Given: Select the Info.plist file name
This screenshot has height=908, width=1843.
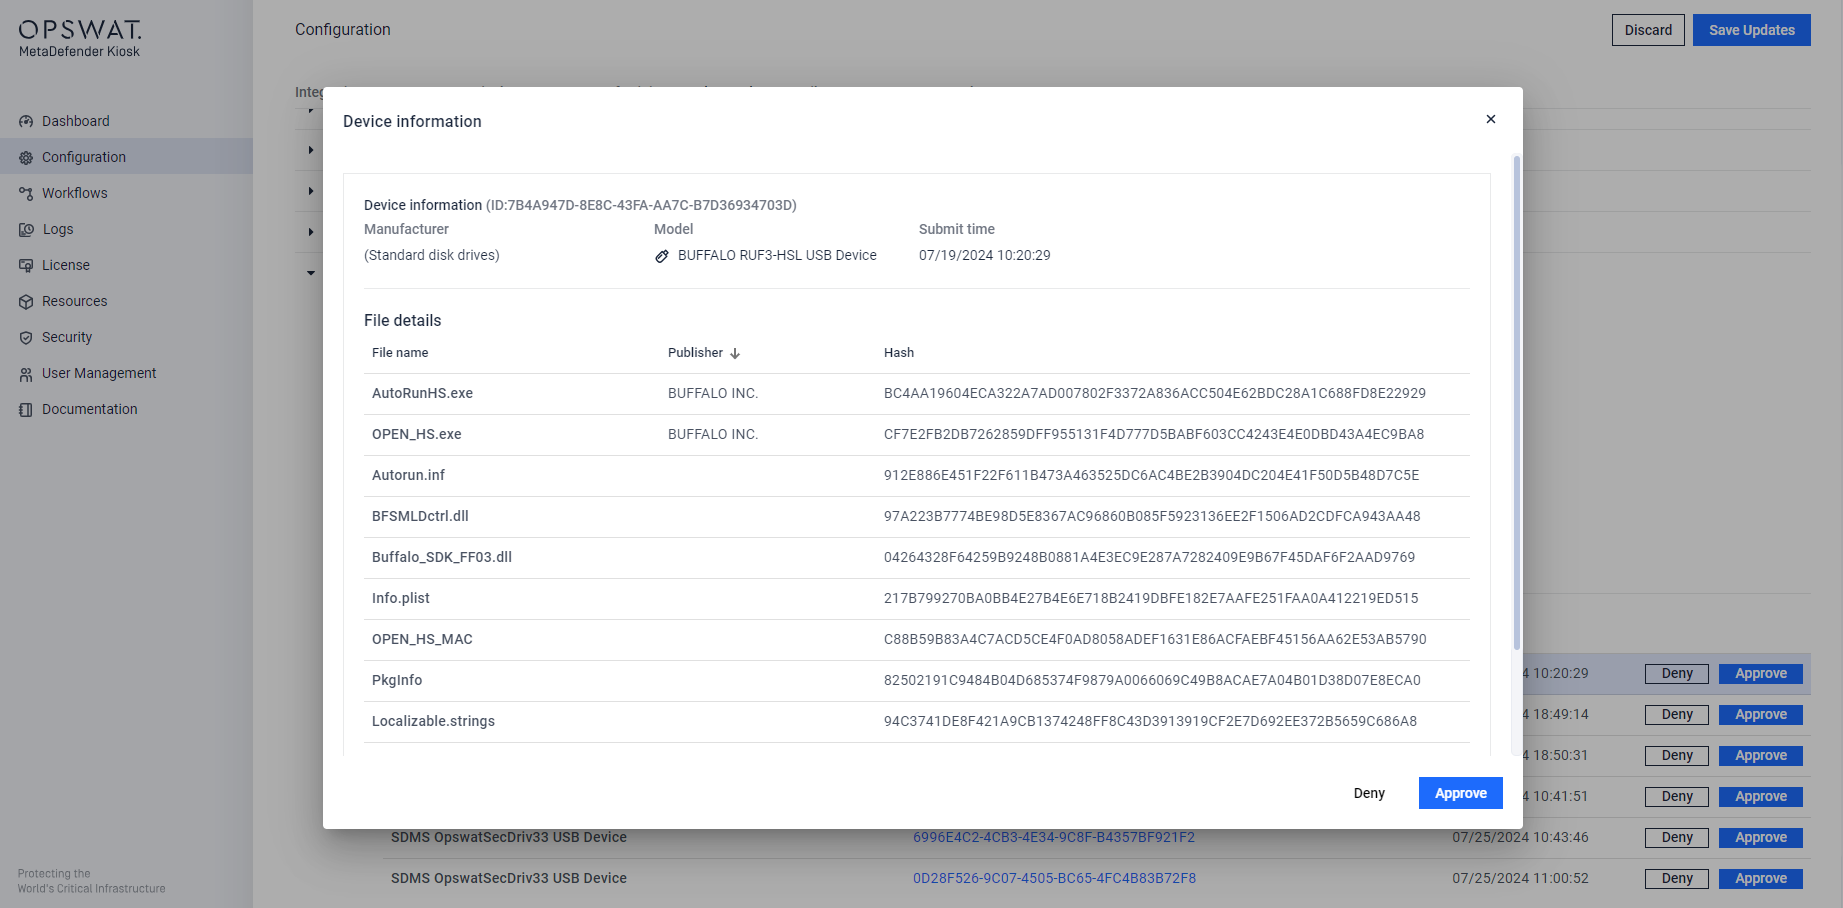Looking at the screenshot, I should (401, 598).
